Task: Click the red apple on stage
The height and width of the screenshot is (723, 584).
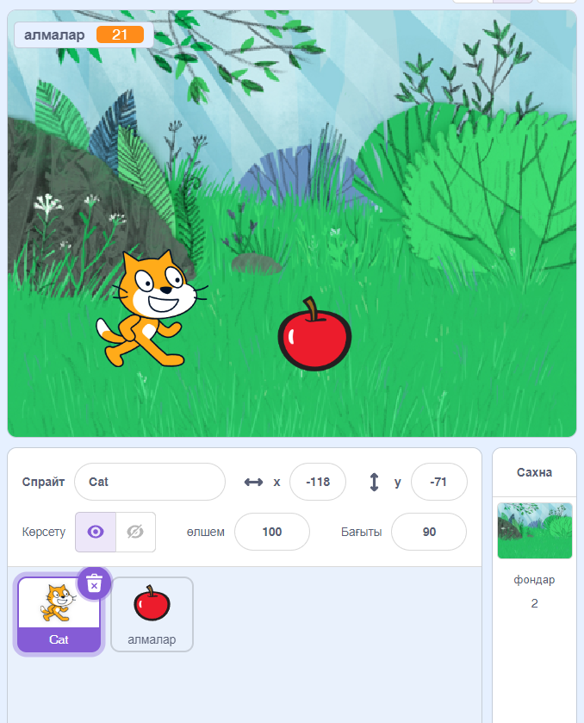Action: (314, 335)
